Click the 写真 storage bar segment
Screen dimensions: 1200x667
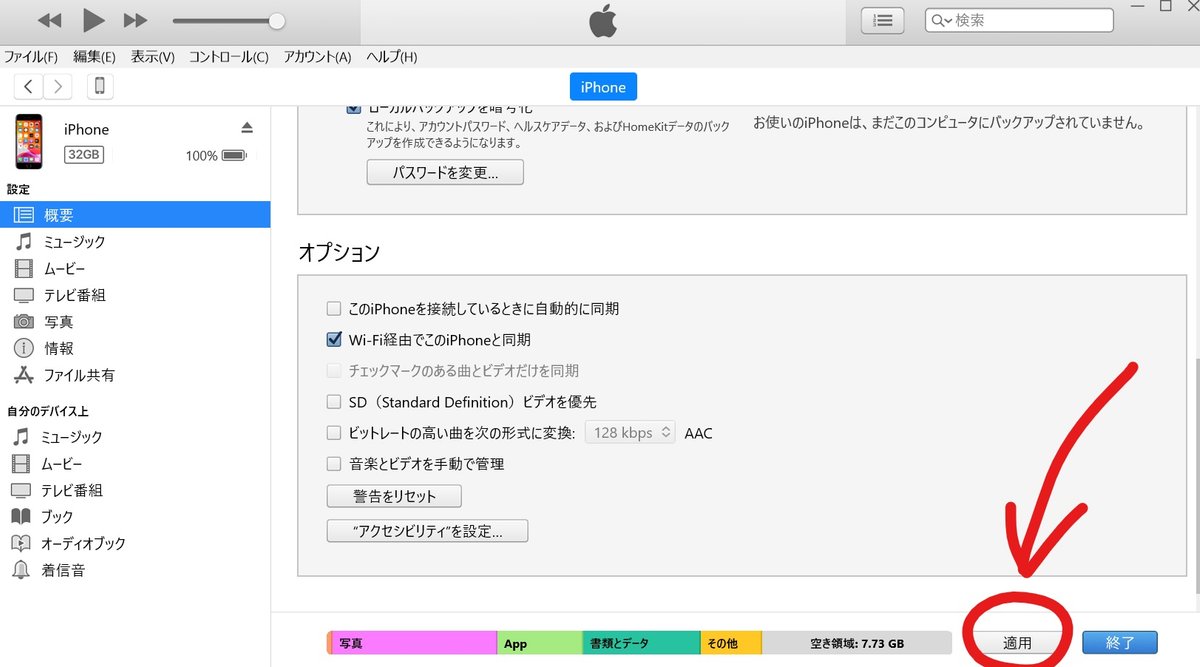click(413, 643)
